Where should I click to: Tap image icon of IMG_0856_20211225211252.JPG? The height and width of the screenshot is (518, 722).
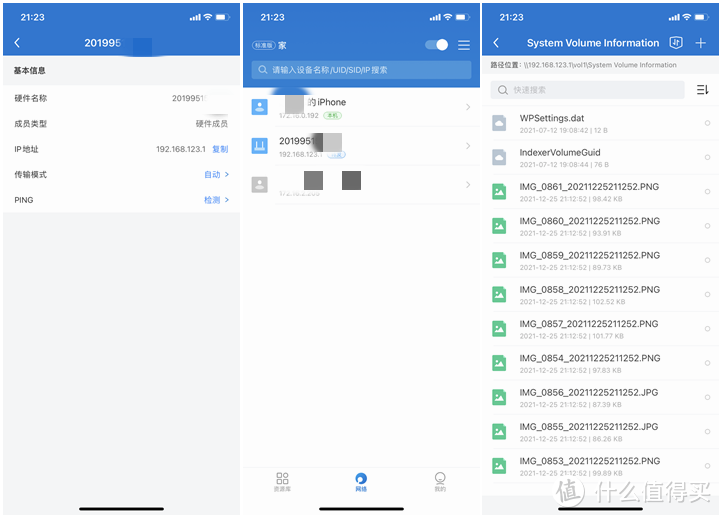(x=499, y=397)
